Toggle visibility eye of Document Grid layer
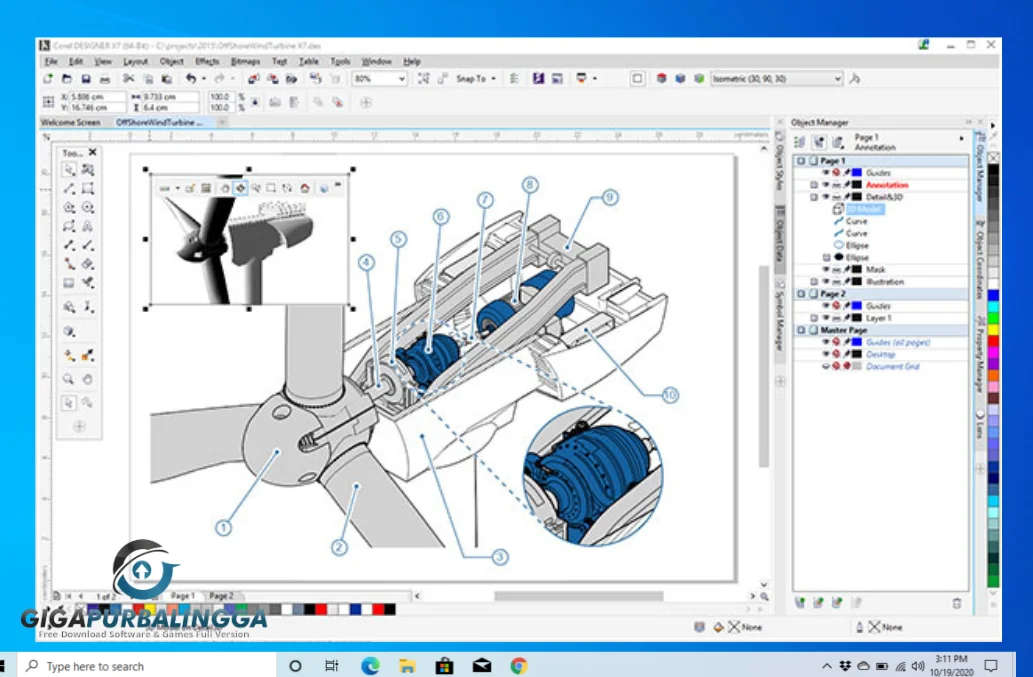Screen dimensions: 1033x677 pyautogui.click(x=825, y=366)
